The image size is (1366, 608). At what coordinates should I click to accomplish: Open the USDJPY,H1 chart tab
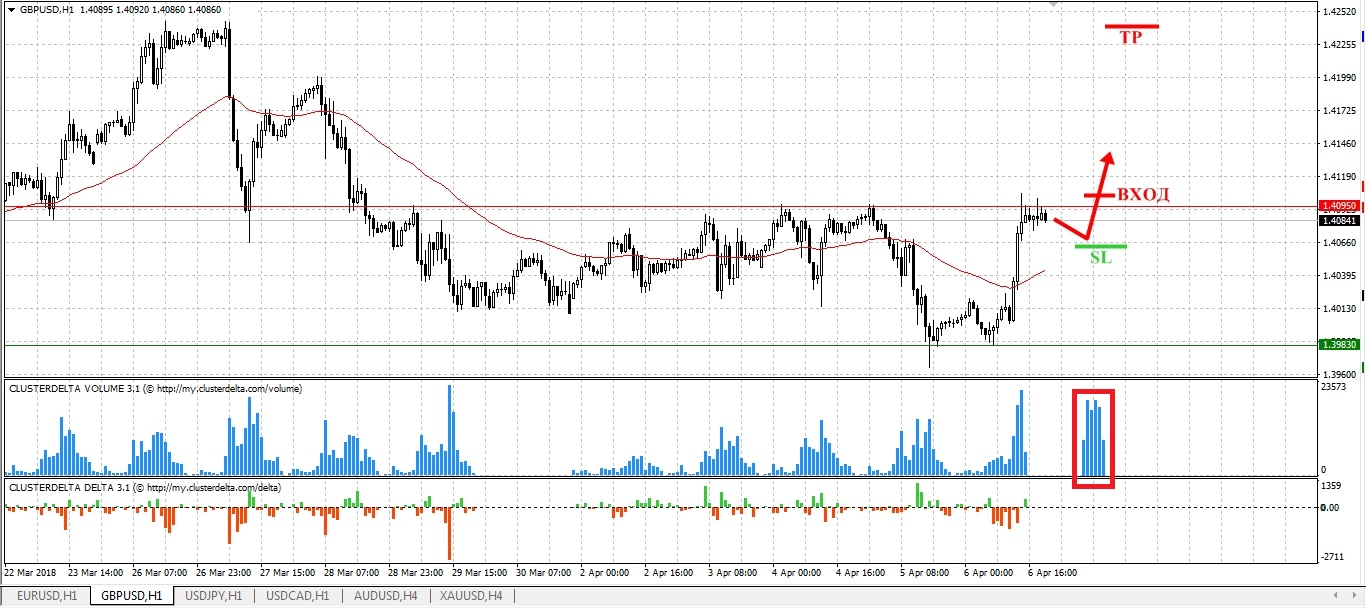coord(213,596)
